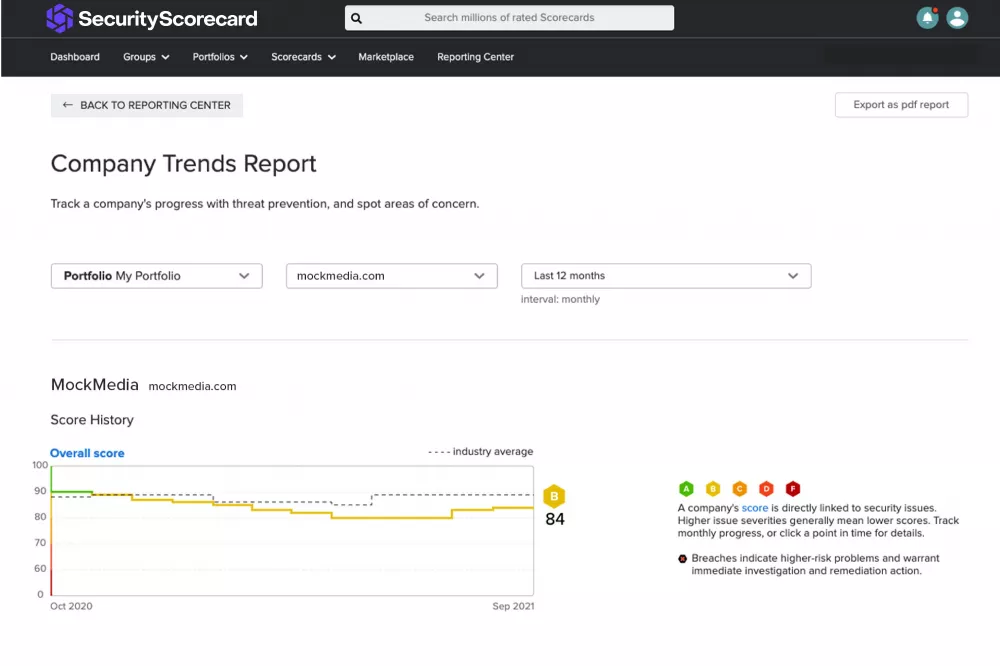
Task: Click Export as pdf report
Action: click(x=901, y=105)
